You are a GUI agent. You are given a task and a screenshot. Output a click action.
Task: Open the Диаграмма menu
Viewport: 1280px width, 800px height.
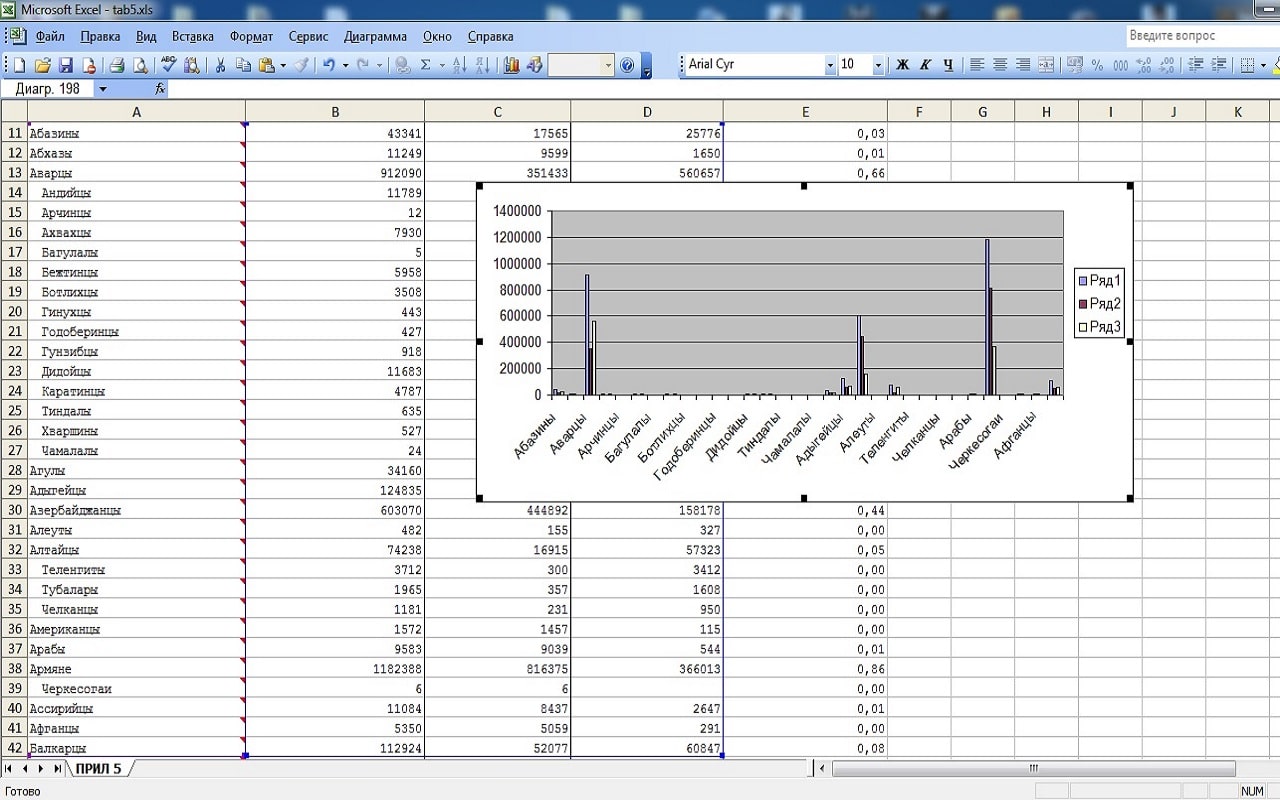(375, 36)
